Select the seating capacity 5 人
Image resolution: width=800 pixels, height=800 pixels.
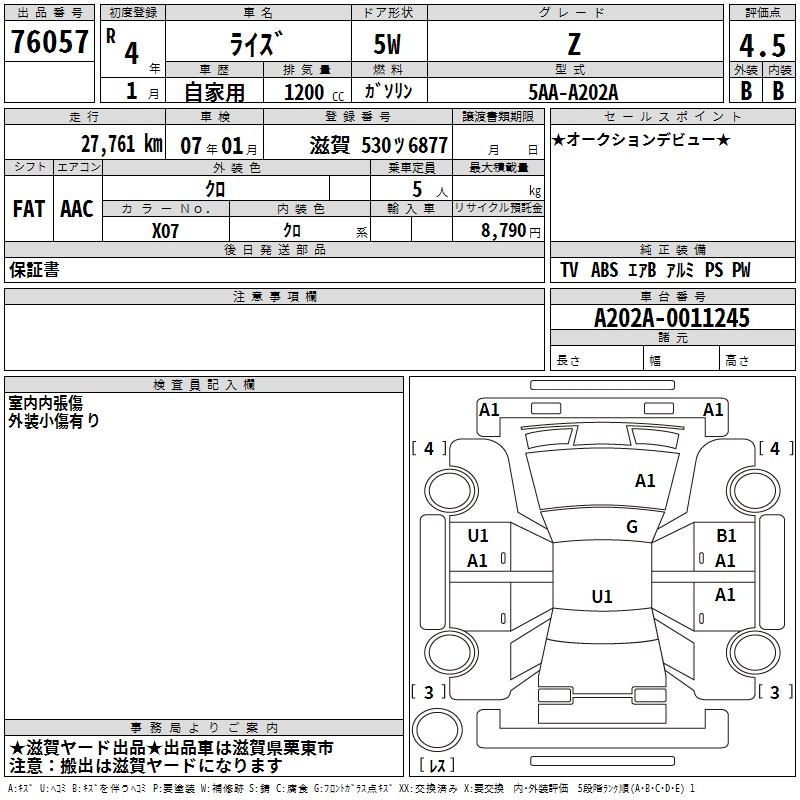pyautogui.click(x=430, y=189)
